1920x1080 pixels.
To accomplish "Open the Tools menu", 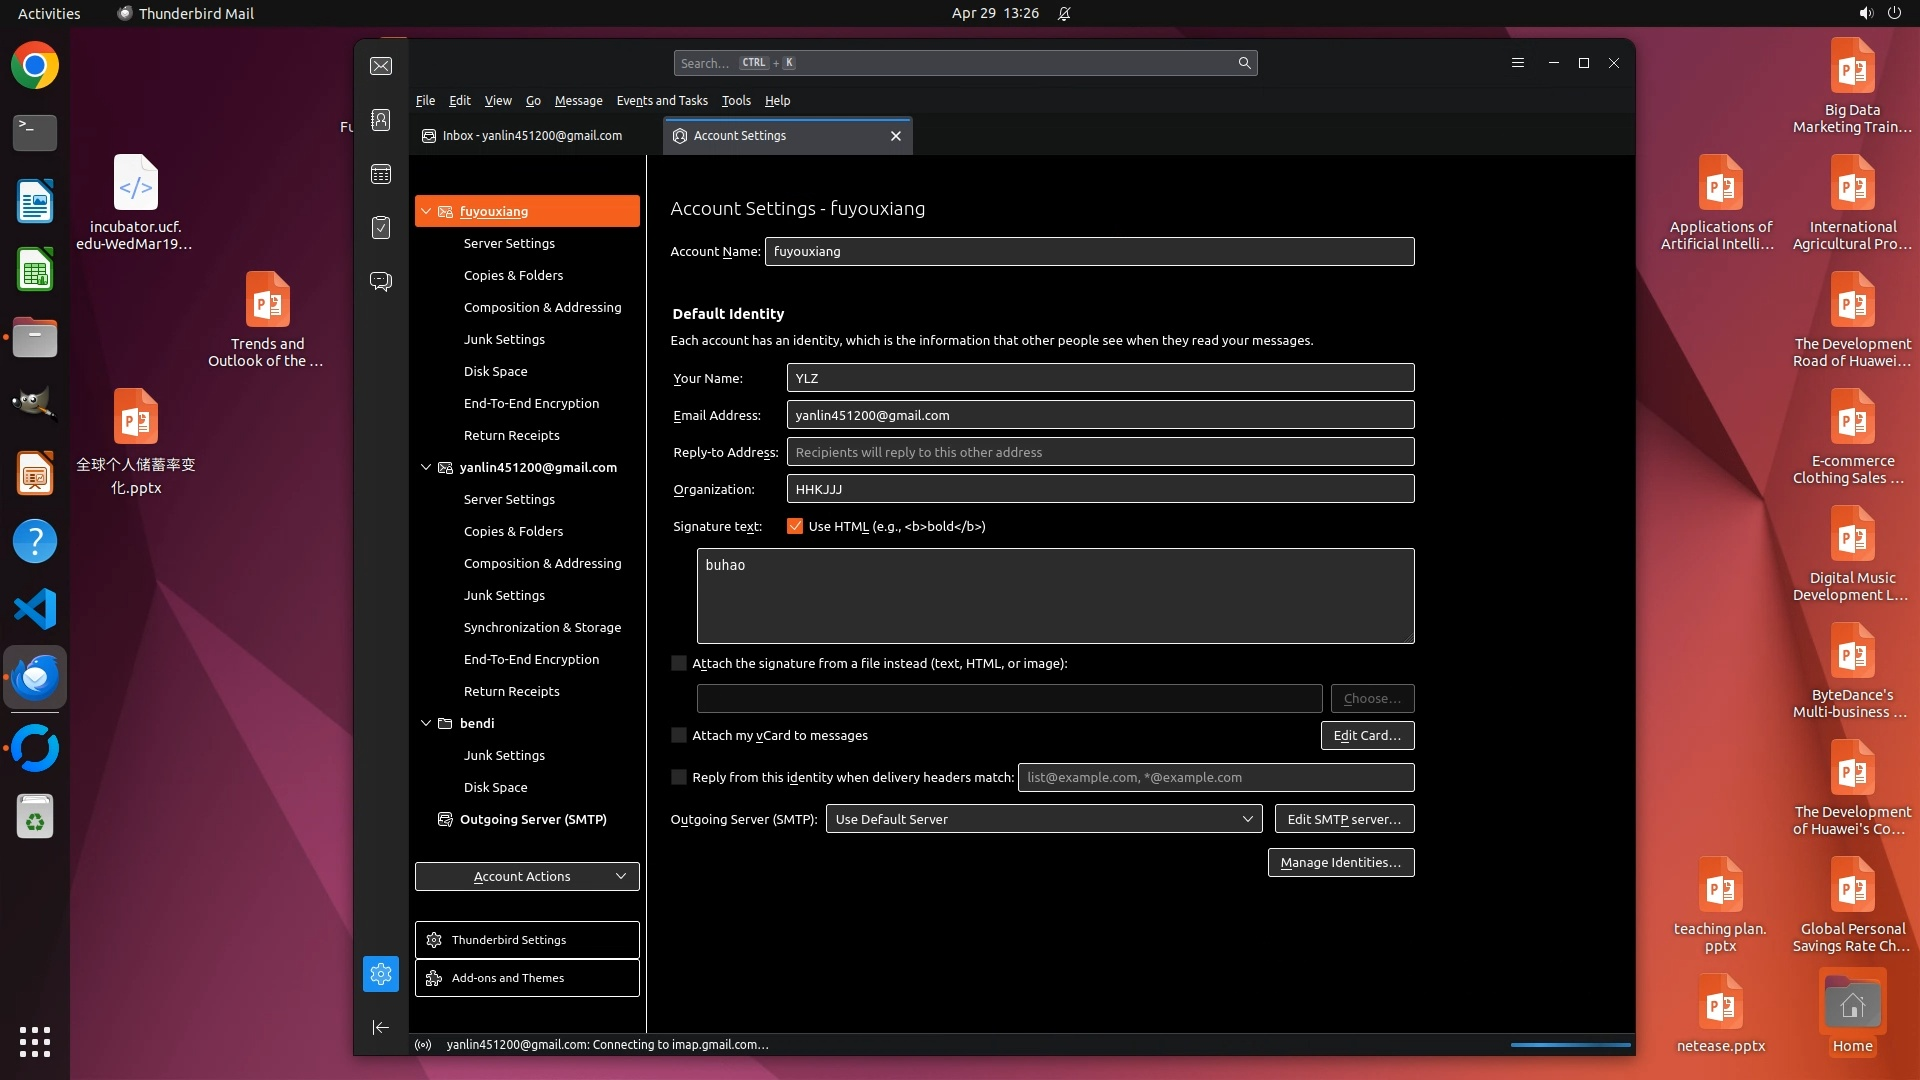I will coord(735,100).
